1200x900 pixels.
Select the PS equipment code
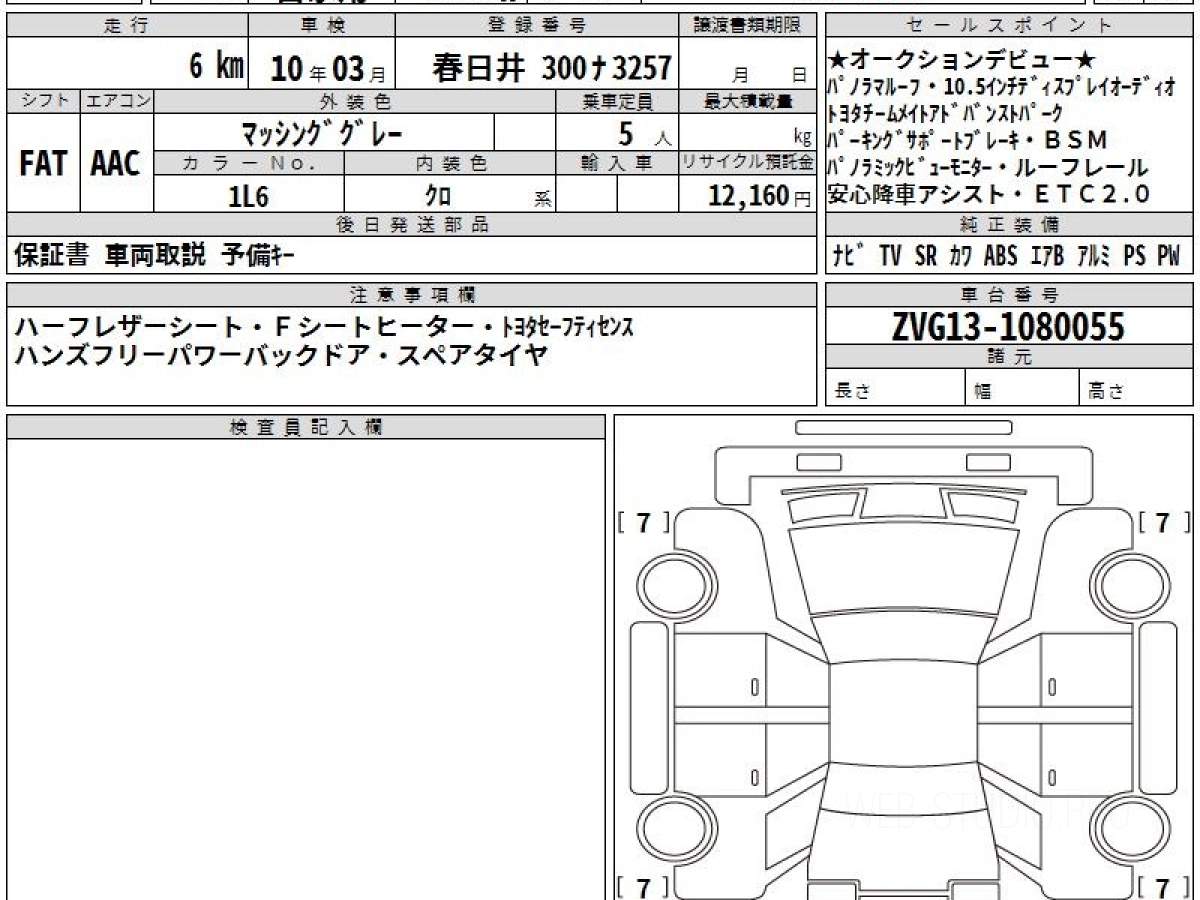click(1134, 256)
